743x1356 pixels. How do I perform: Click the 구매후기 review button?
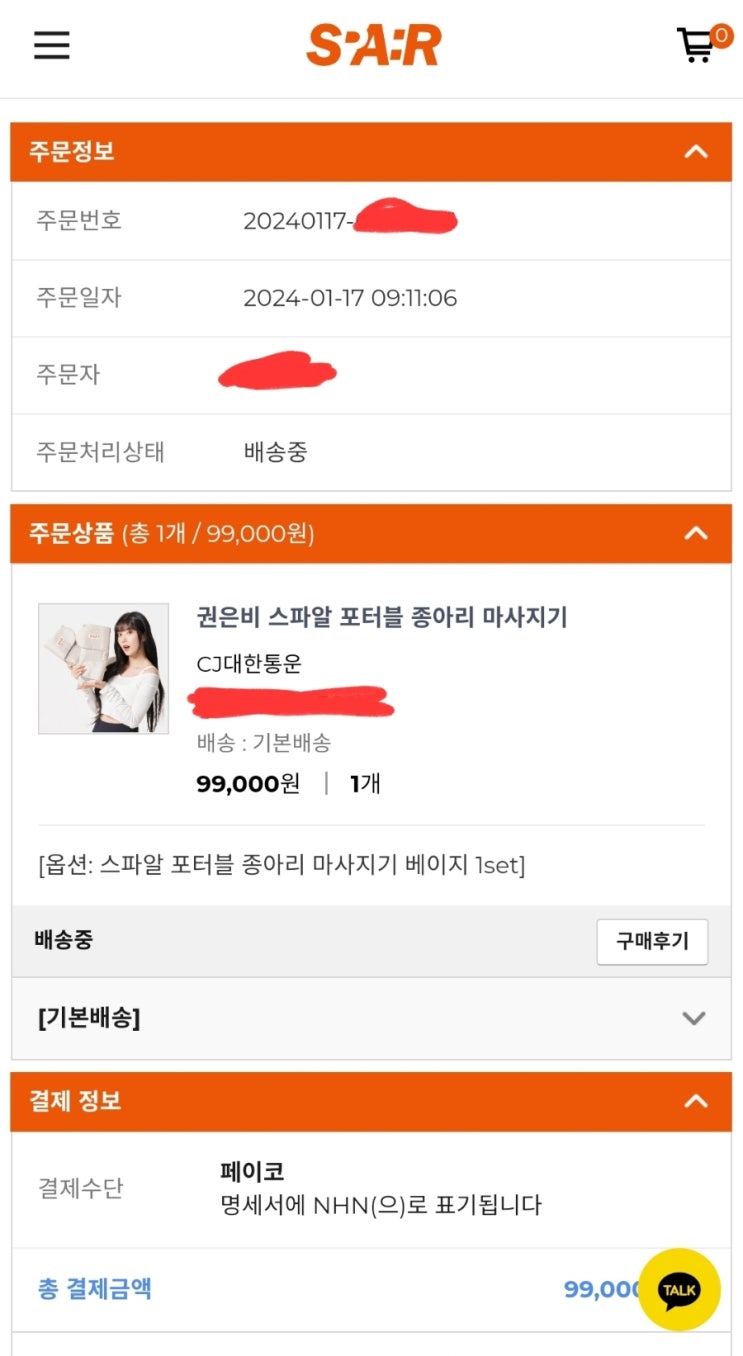coord(652,942)
